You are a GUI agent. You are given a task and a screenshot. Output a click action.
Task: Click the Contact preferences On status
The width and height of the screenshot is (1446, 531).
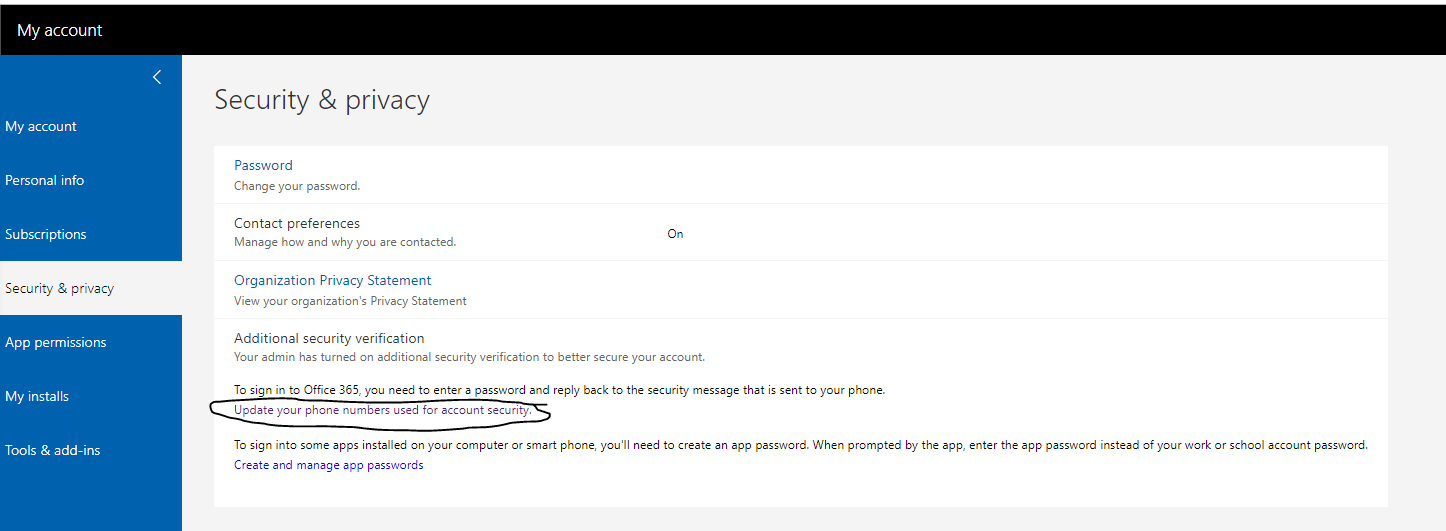point(675,233)
